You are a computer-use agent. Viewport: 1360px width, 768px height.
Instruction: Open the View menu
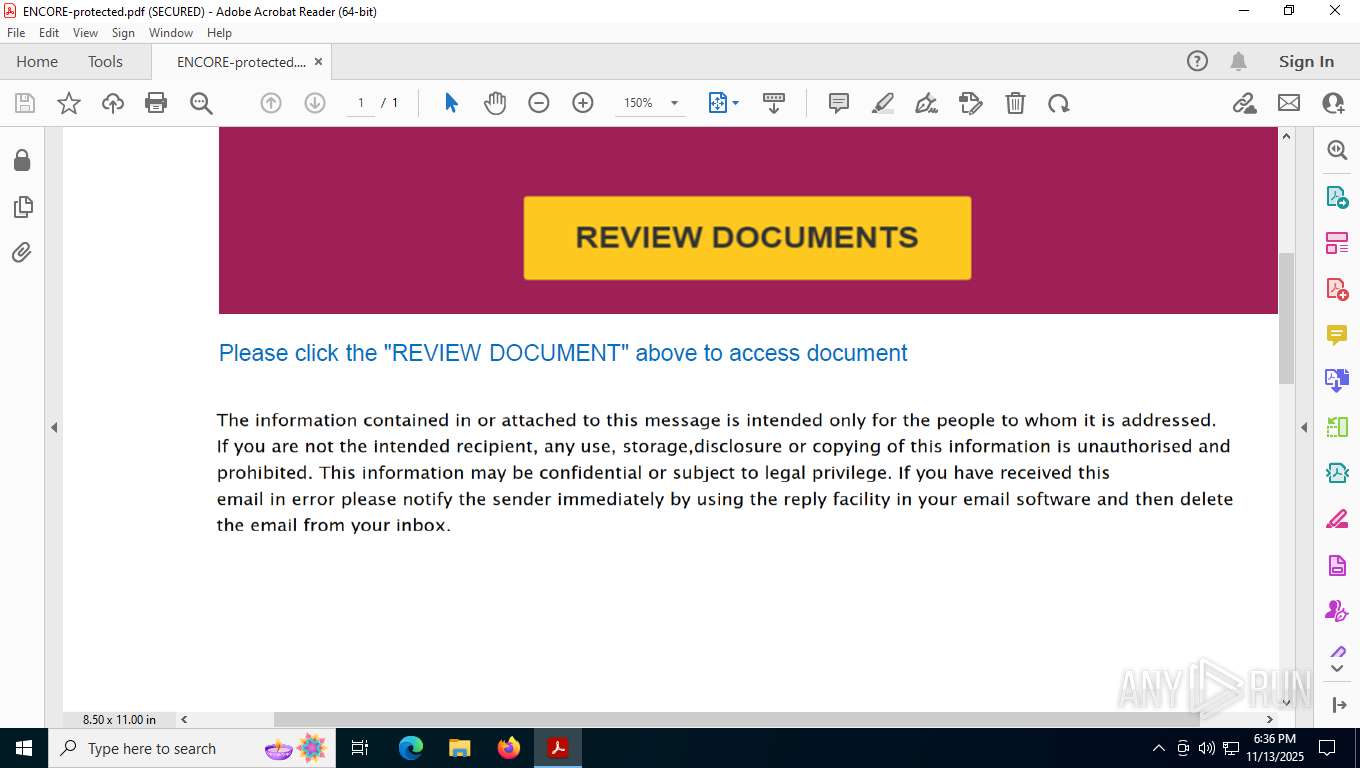pyautogui.click(x=85, y=33)
